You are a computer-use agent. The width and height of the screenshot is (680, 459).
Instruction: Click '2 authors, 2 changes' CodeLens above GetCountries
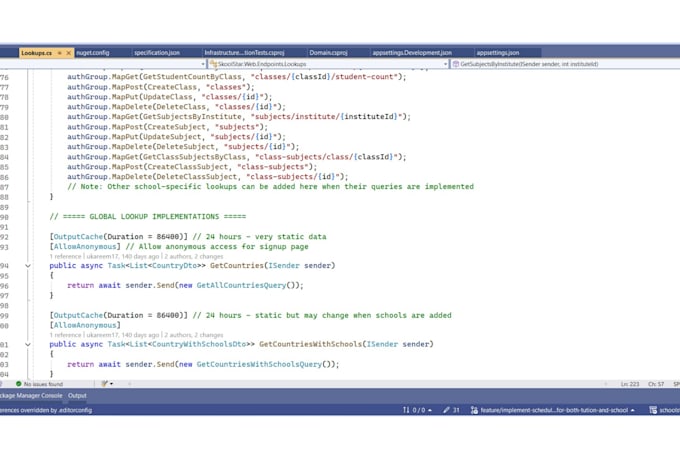pos(194,256)
